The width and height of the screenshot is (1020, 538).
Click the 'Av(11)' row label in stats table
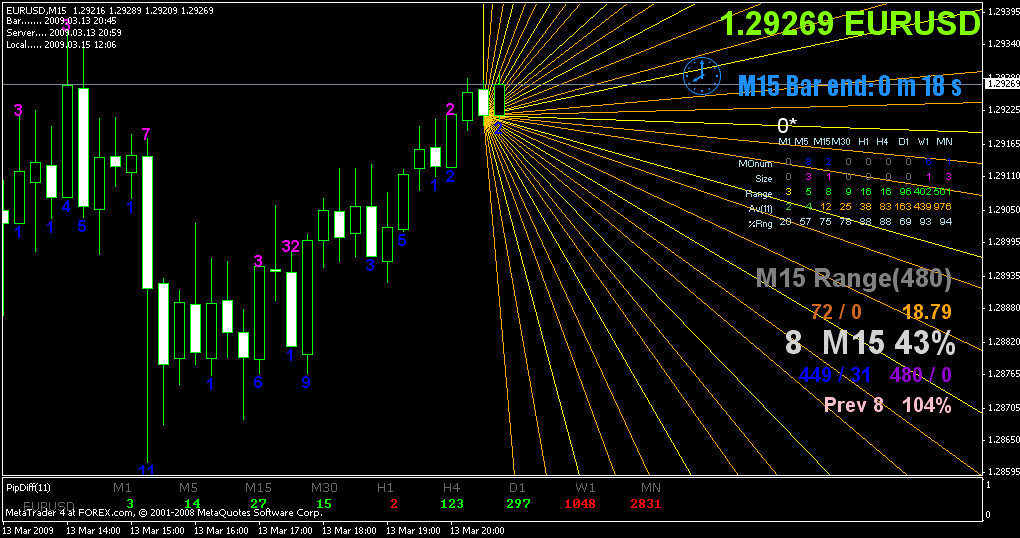pyautogui.click(x=760, y=208)
